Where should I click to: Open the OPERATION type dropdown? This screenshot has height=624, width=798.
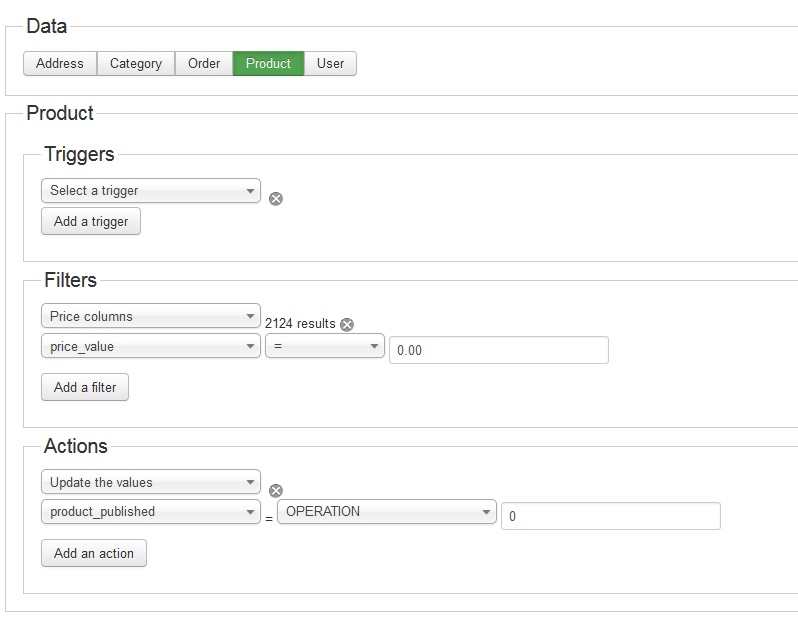387,512
